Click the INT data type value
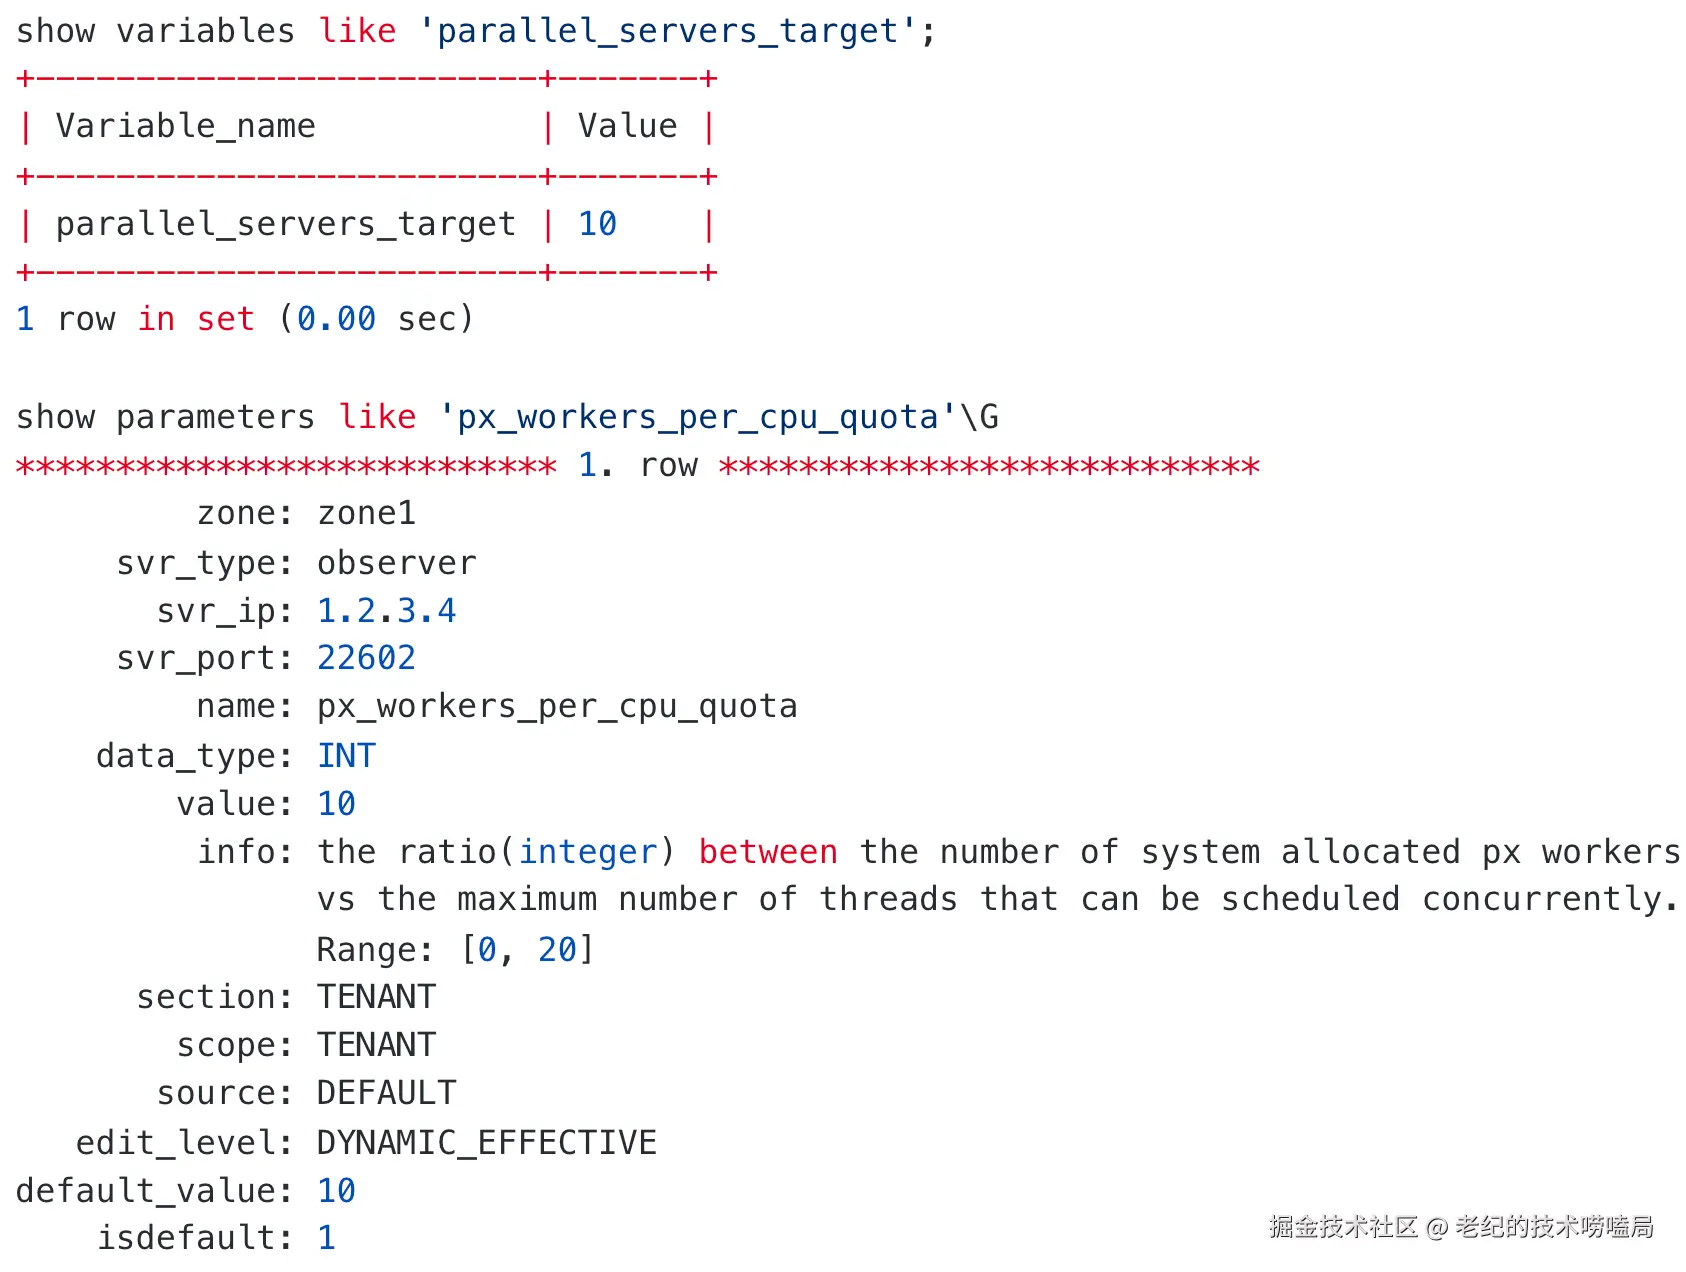 click(346, 756)
